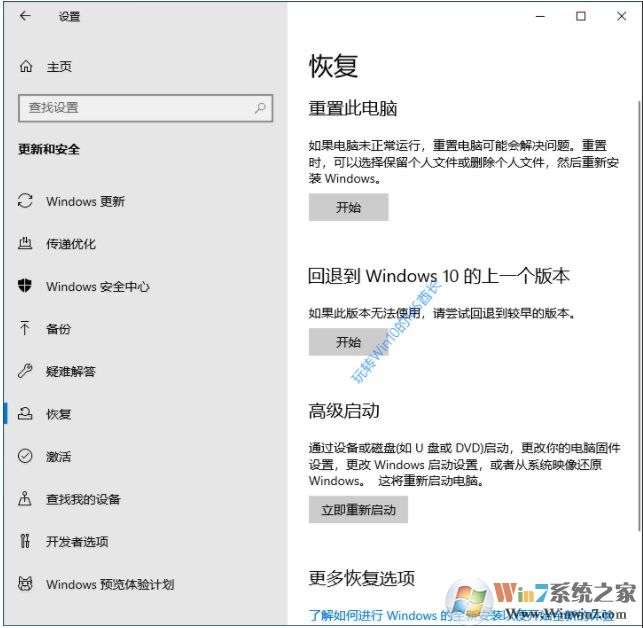
Task: Click the 疑难解答 wrench icon
Action: click(25, 371)
